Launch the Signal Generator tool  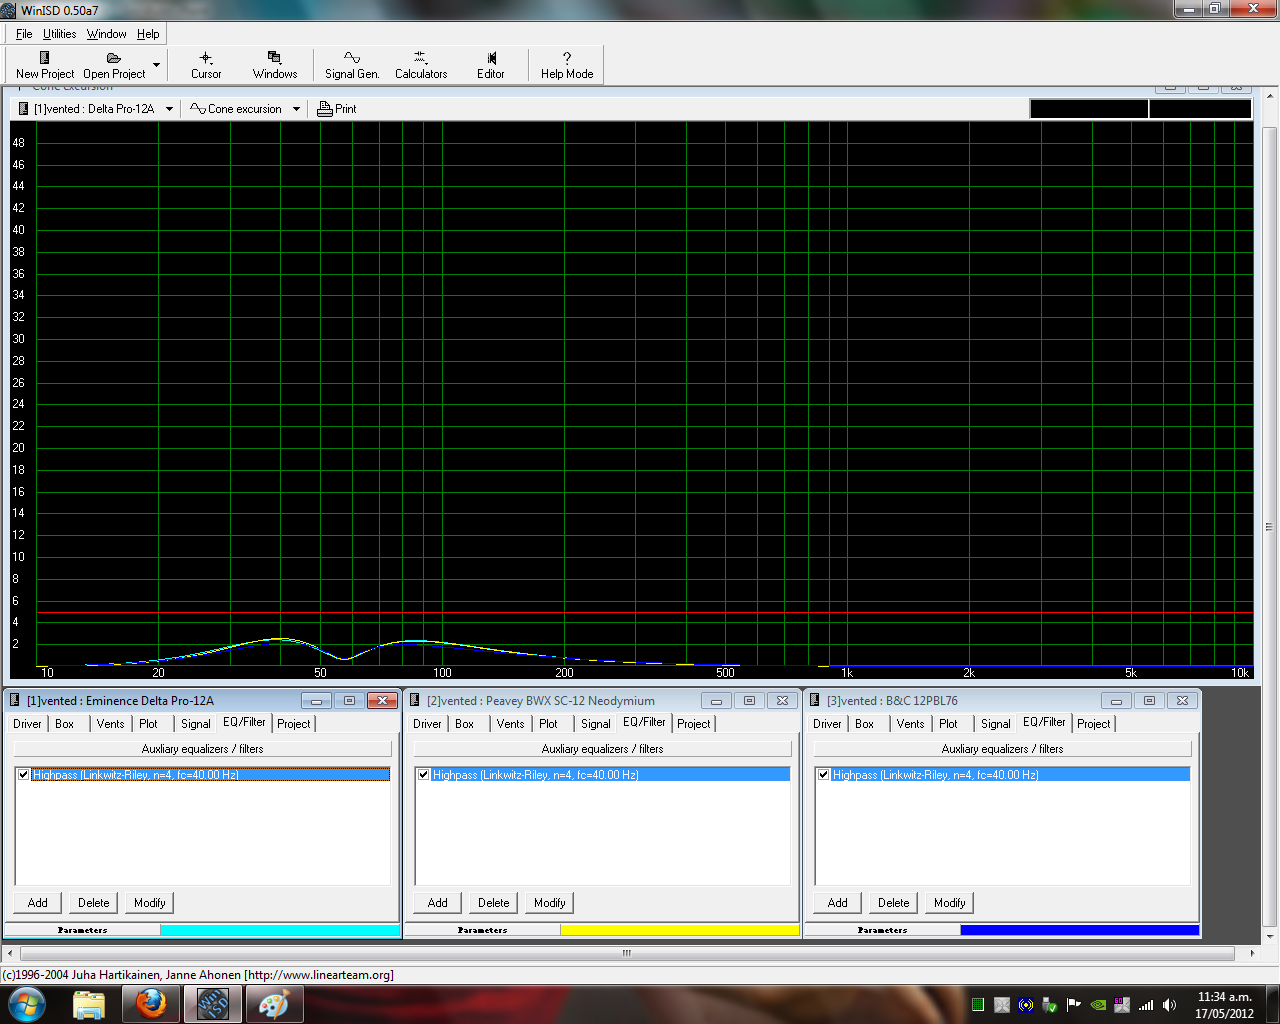tap(352, 58)
